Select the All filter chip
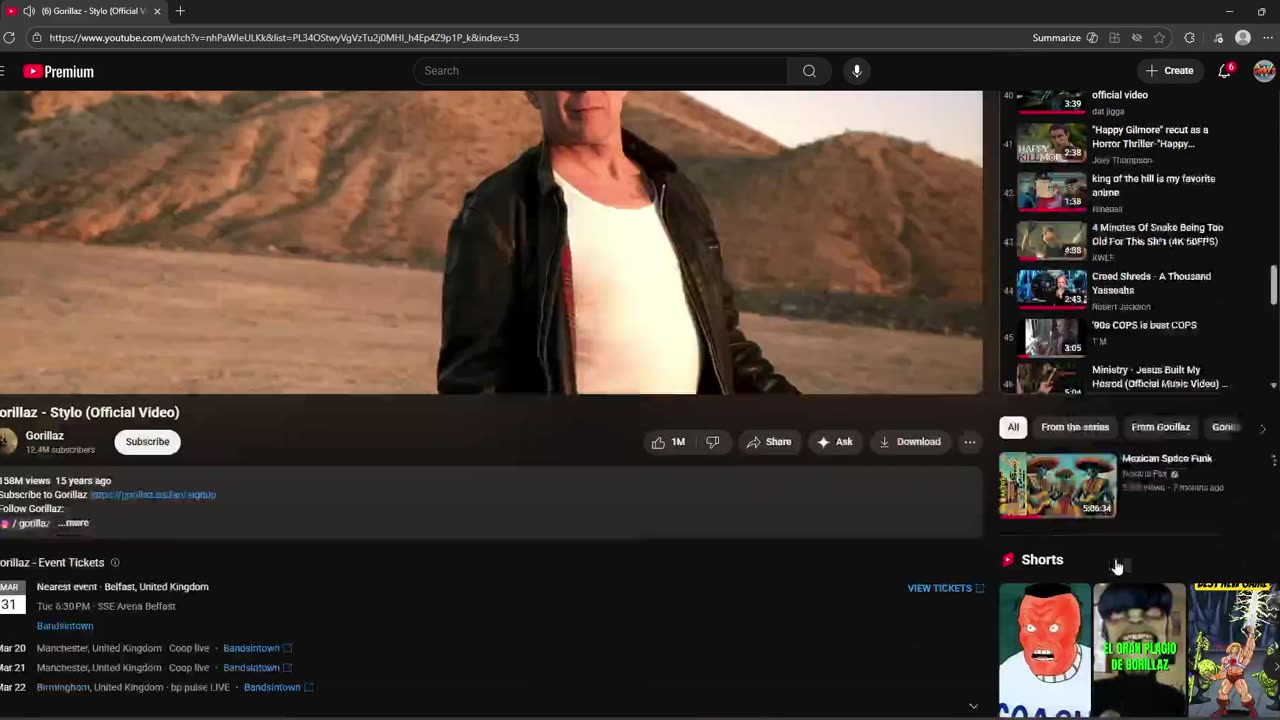 [x=1013, y=427]
